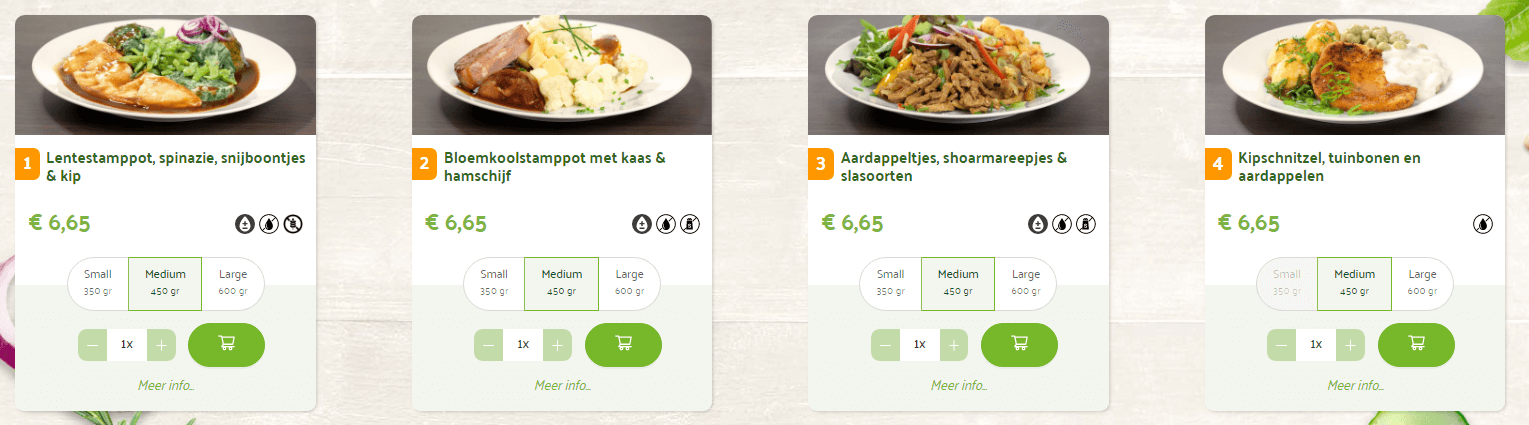Viewport: 1529px width, 425px height.
Task: Select Small 350 gr for Lentestamppot
Action: (98, 284)
